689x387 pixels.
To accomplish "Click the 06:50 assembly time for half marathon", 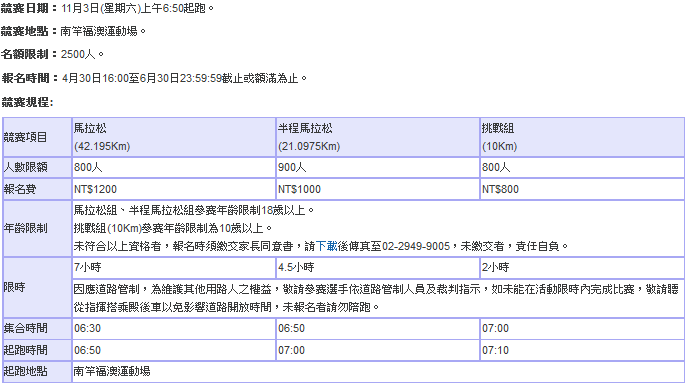I will (x=377, y=329).
